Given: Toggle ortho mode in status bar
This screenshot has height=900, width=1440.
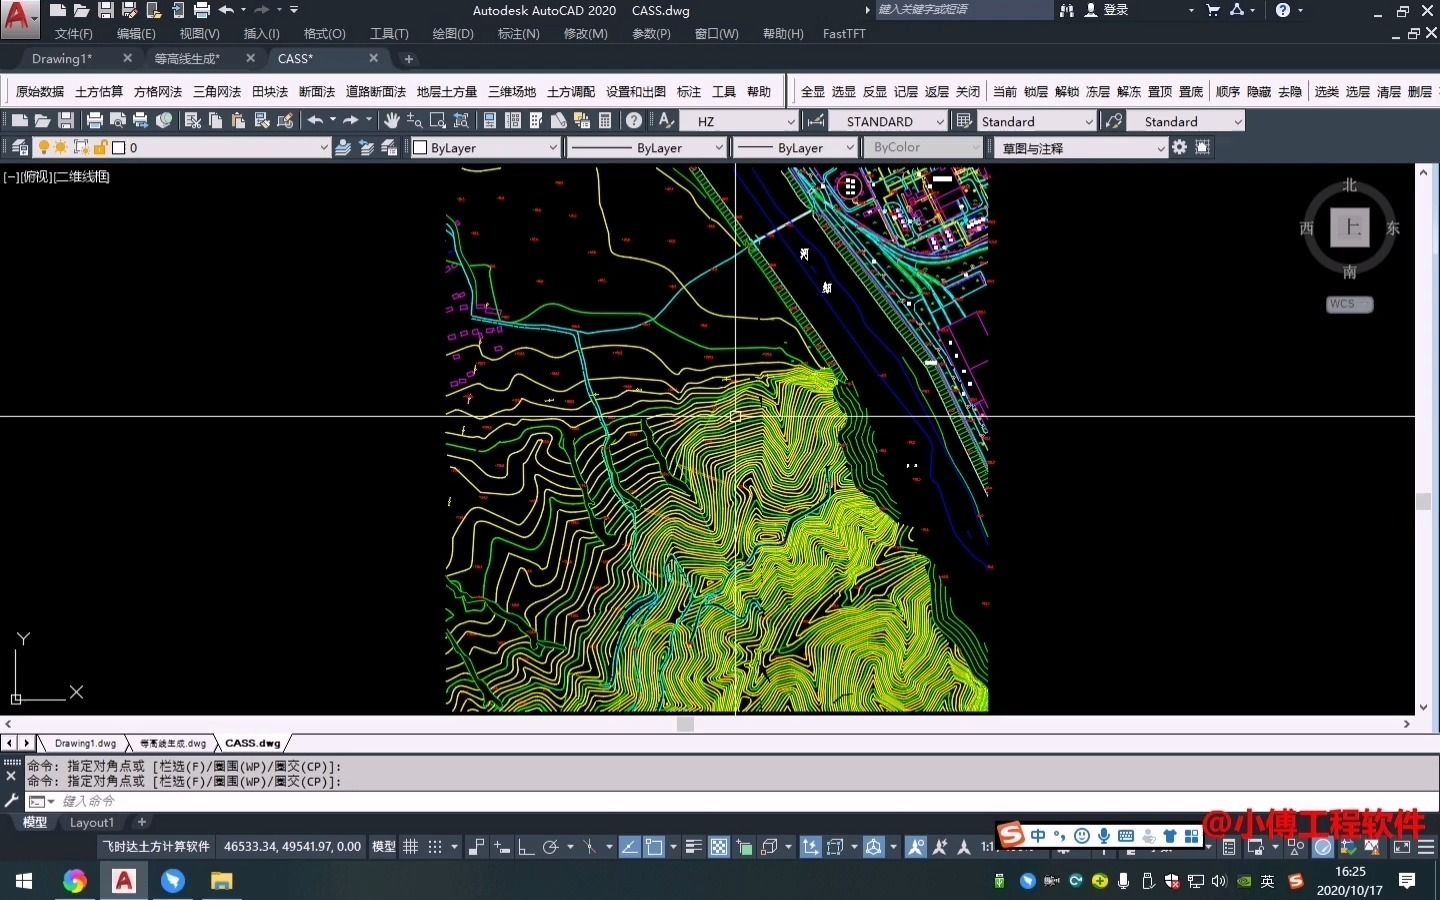Looking at the screenshot, I should (x=526, y=847).
